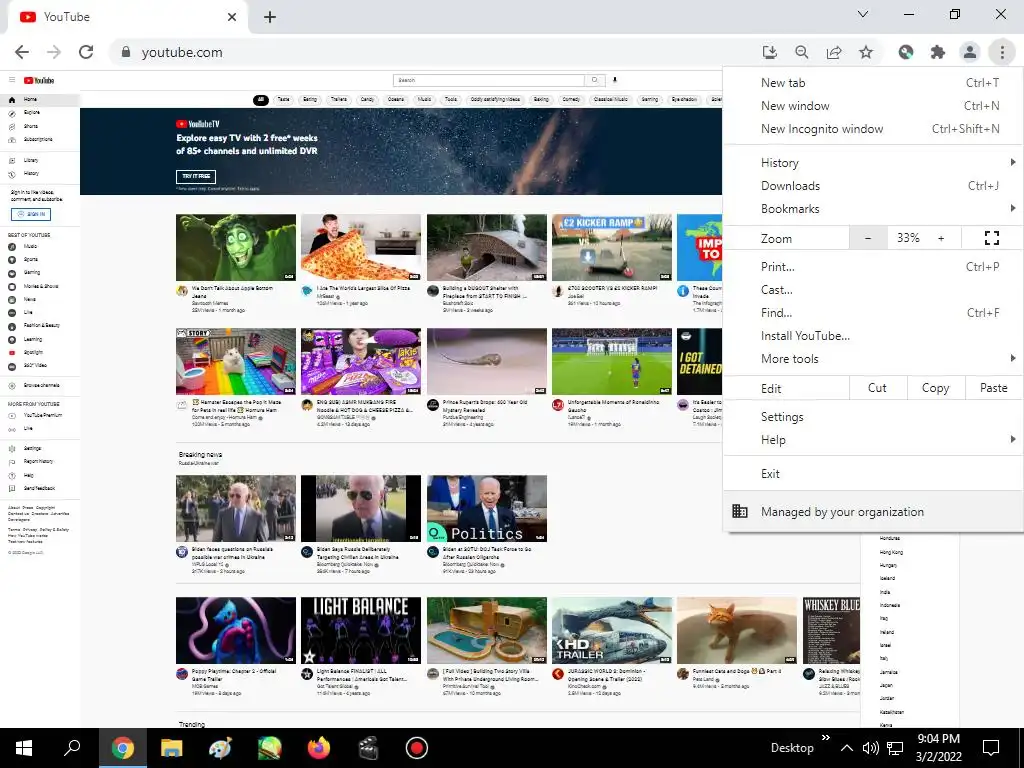The height and width of the screenshot is (768, 1024).
Task: Open the KICKER RAMP scooter video thumbnail
Action: pyautogui.click(x=612, y=248)
